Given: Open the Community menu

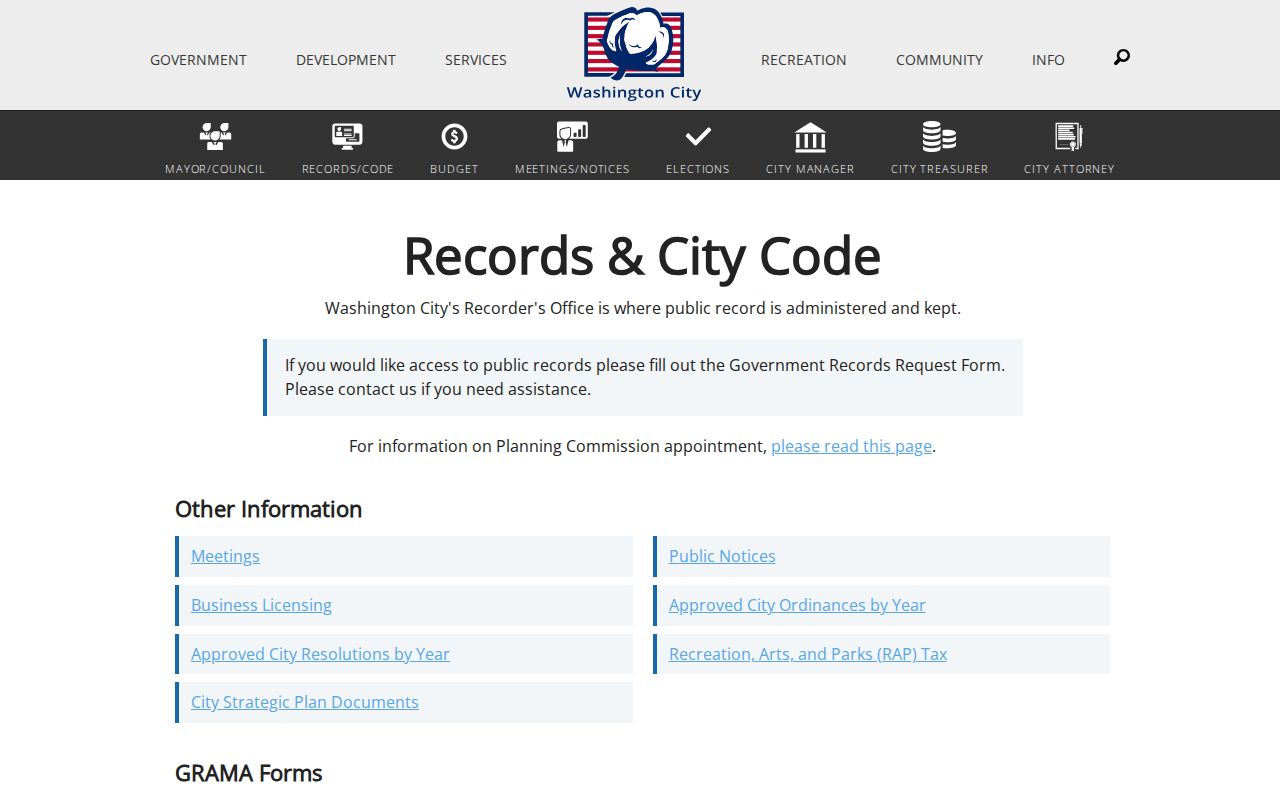Looking at the screenshot, I should 939,60.
